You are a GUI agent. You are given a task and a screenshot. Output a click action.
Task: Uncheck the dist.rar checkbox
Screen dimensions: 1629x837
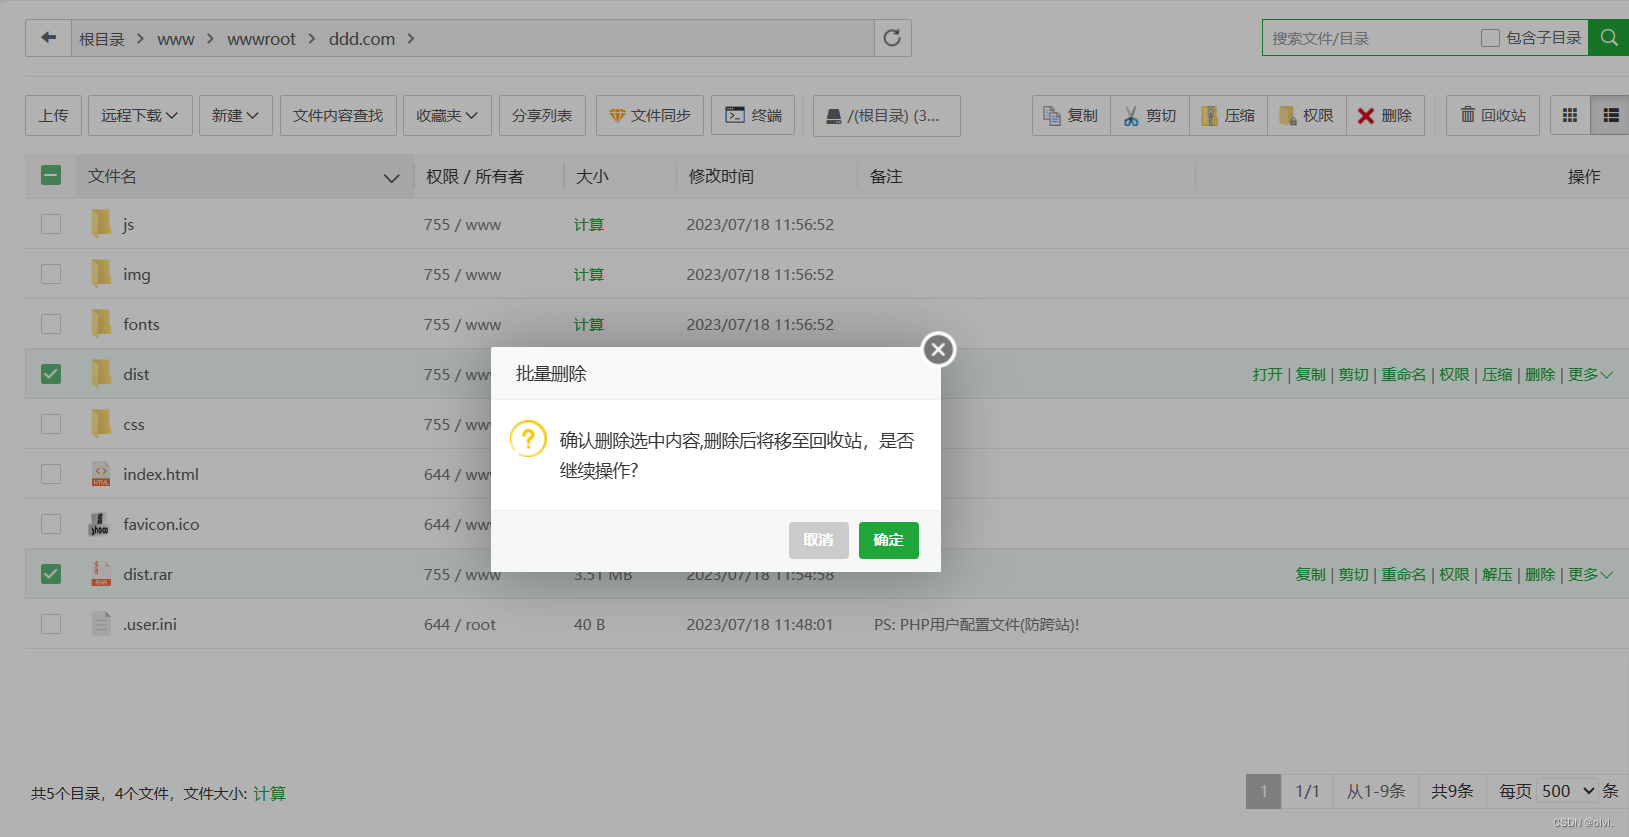coord(51,574)
